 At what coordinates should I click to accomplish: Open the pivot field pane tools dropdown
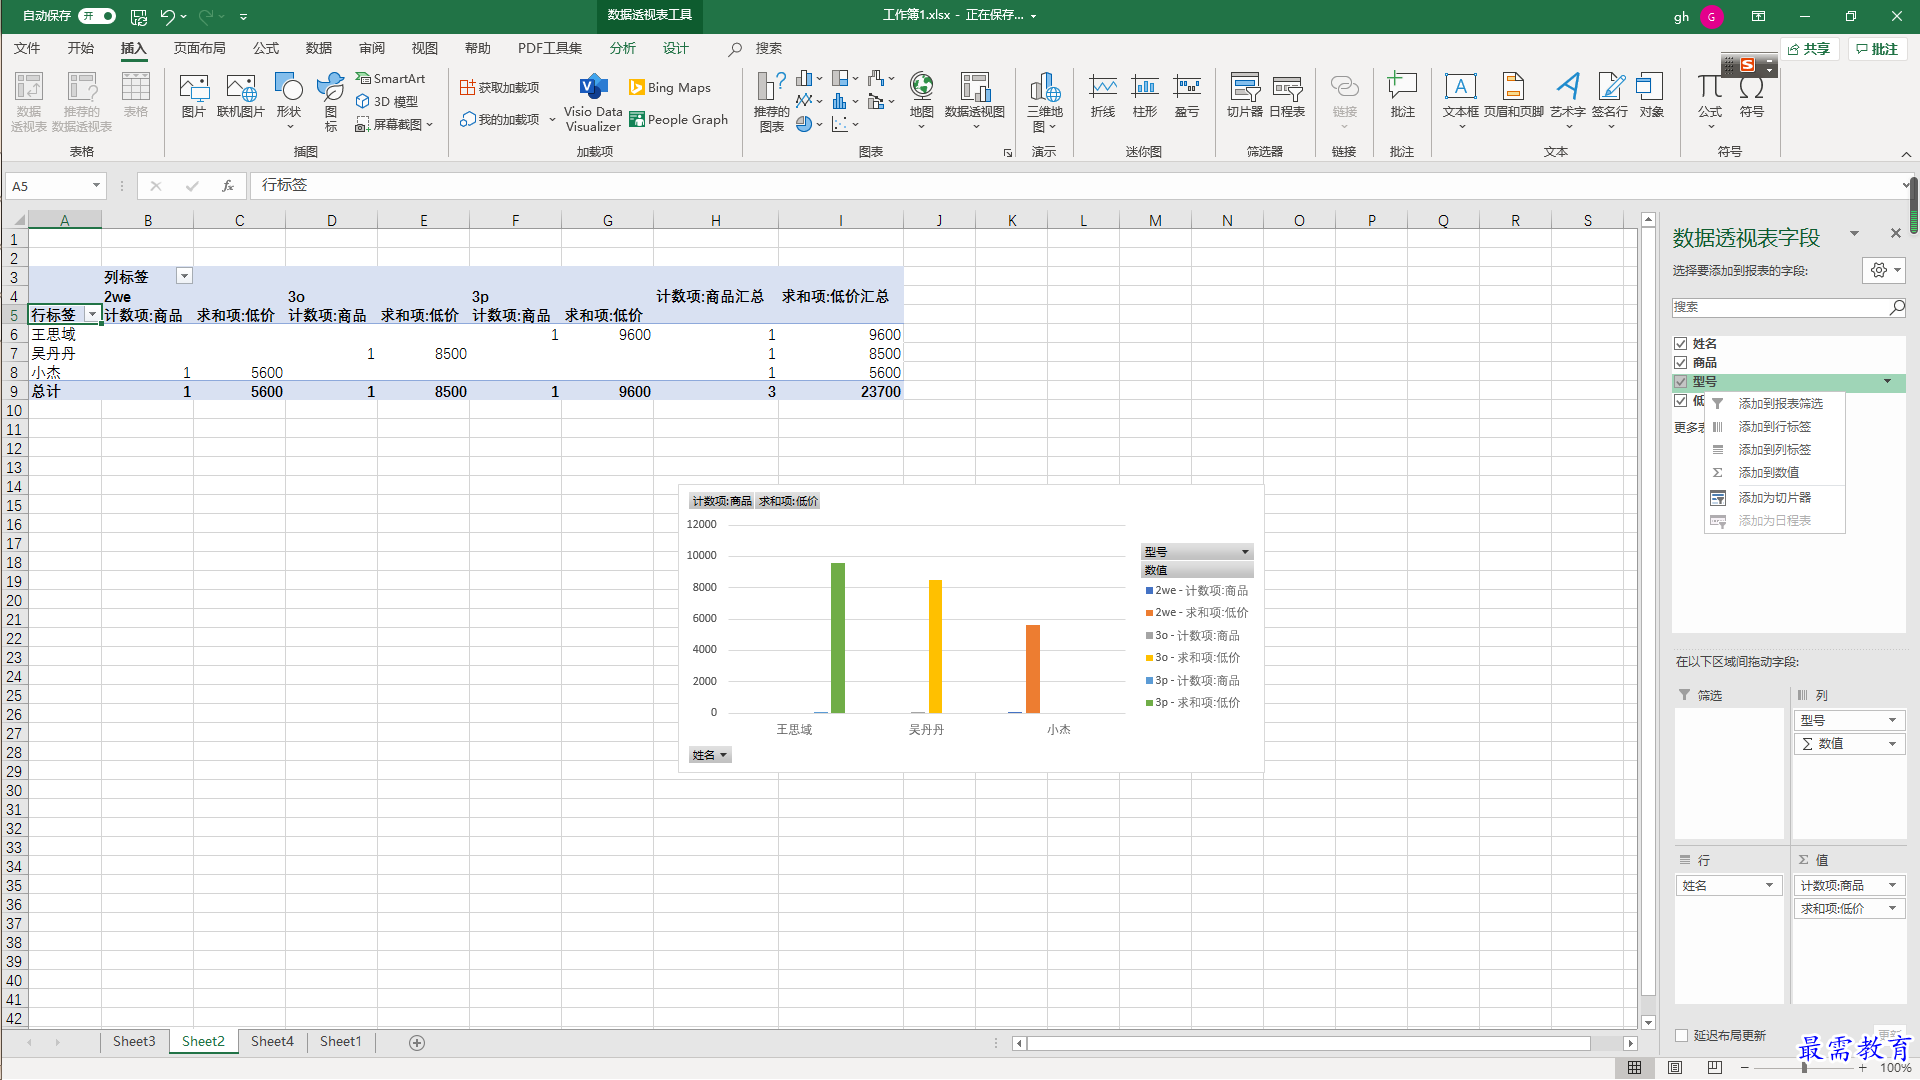(1884, 270)
